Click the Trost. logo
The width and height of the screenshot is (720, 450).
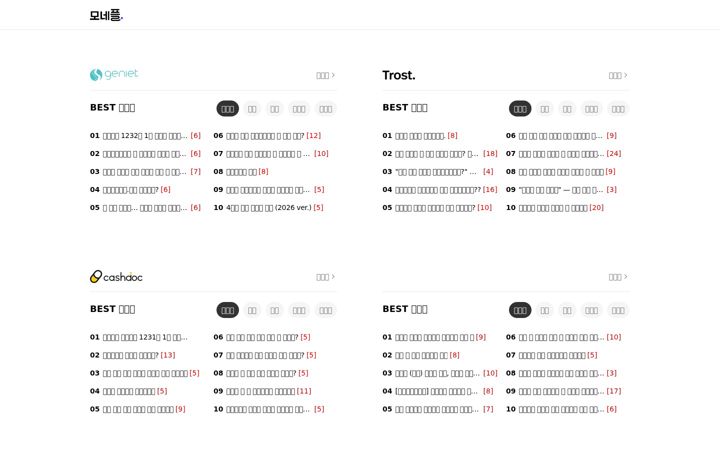click(399, 75)
